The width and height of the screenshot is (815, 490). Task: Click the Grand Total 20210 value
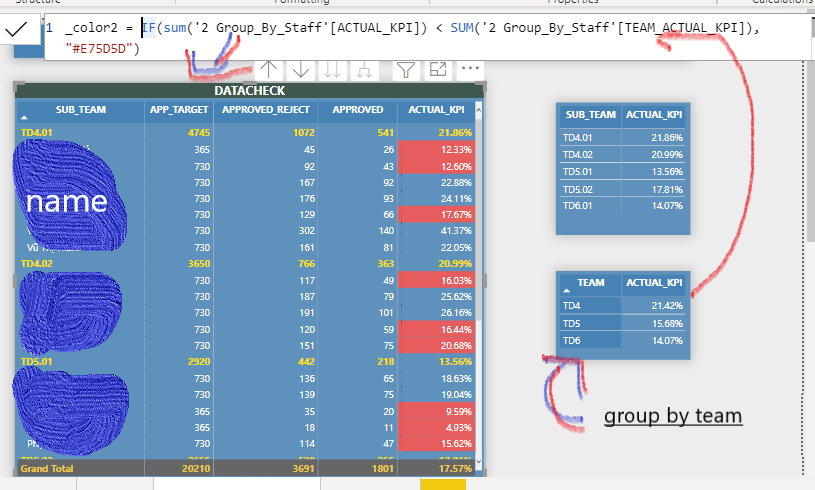coord(196,468)
